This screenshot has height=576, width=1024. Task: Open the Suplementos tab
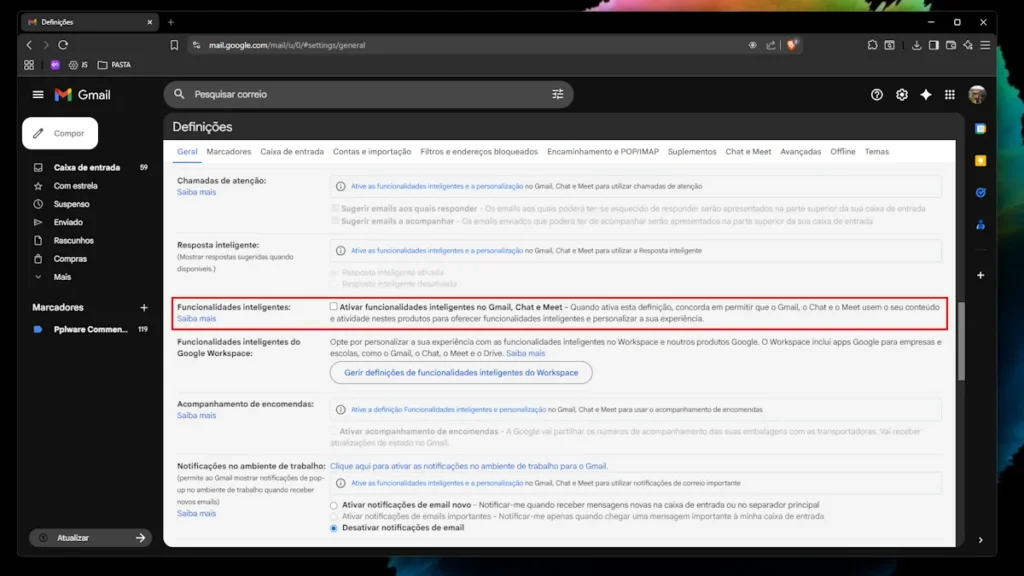[692, 152]
